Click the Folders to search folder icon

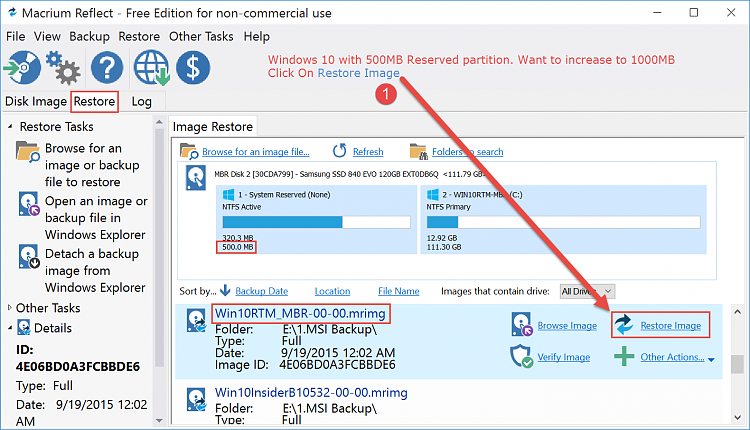[419, 151]
